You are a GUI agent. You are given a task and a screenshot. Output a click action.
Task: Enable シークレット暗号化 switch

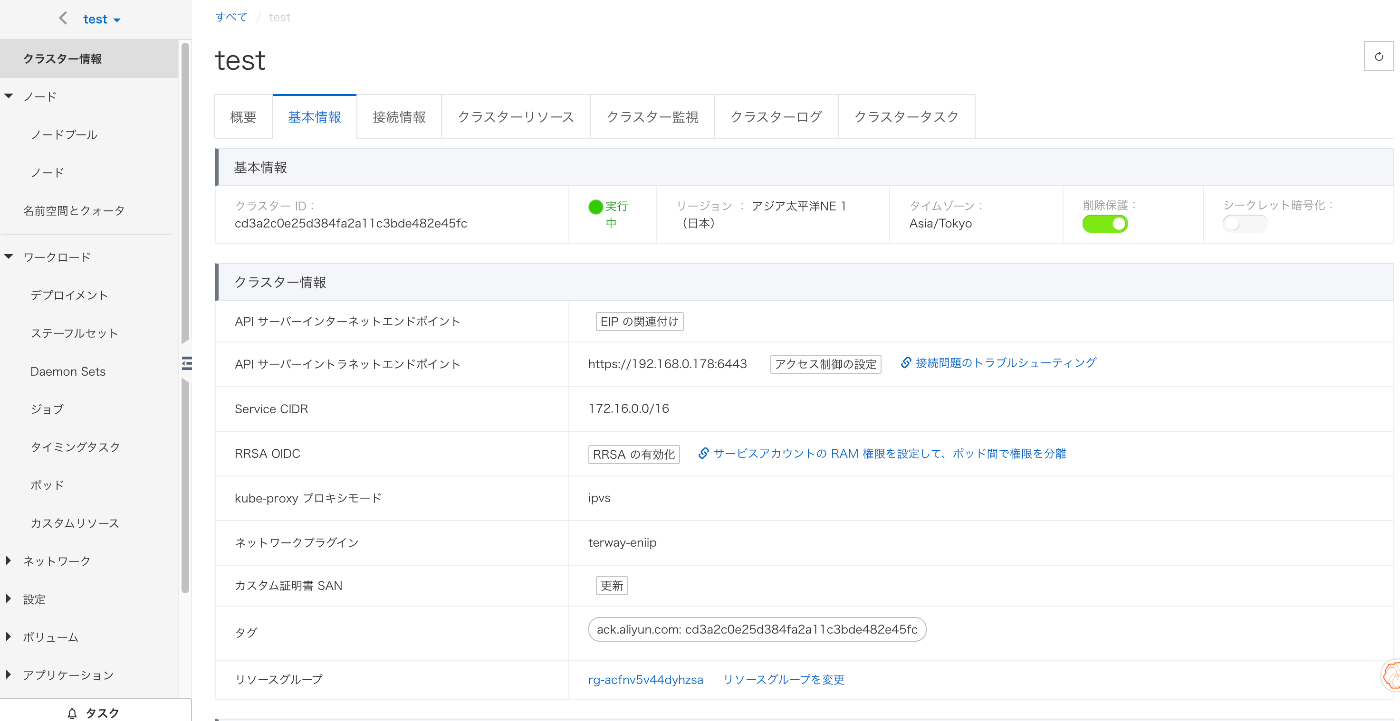(1245, 224)
